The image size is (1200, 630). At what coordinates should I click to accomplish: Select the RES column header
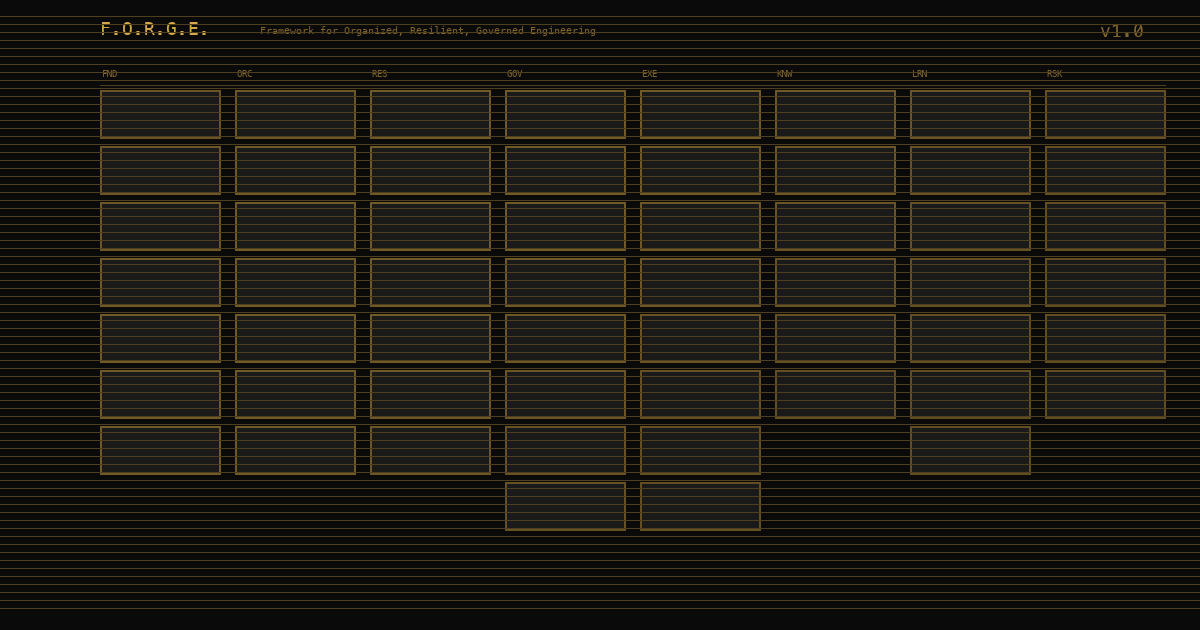pyautogui.click(x=378, y=73)
